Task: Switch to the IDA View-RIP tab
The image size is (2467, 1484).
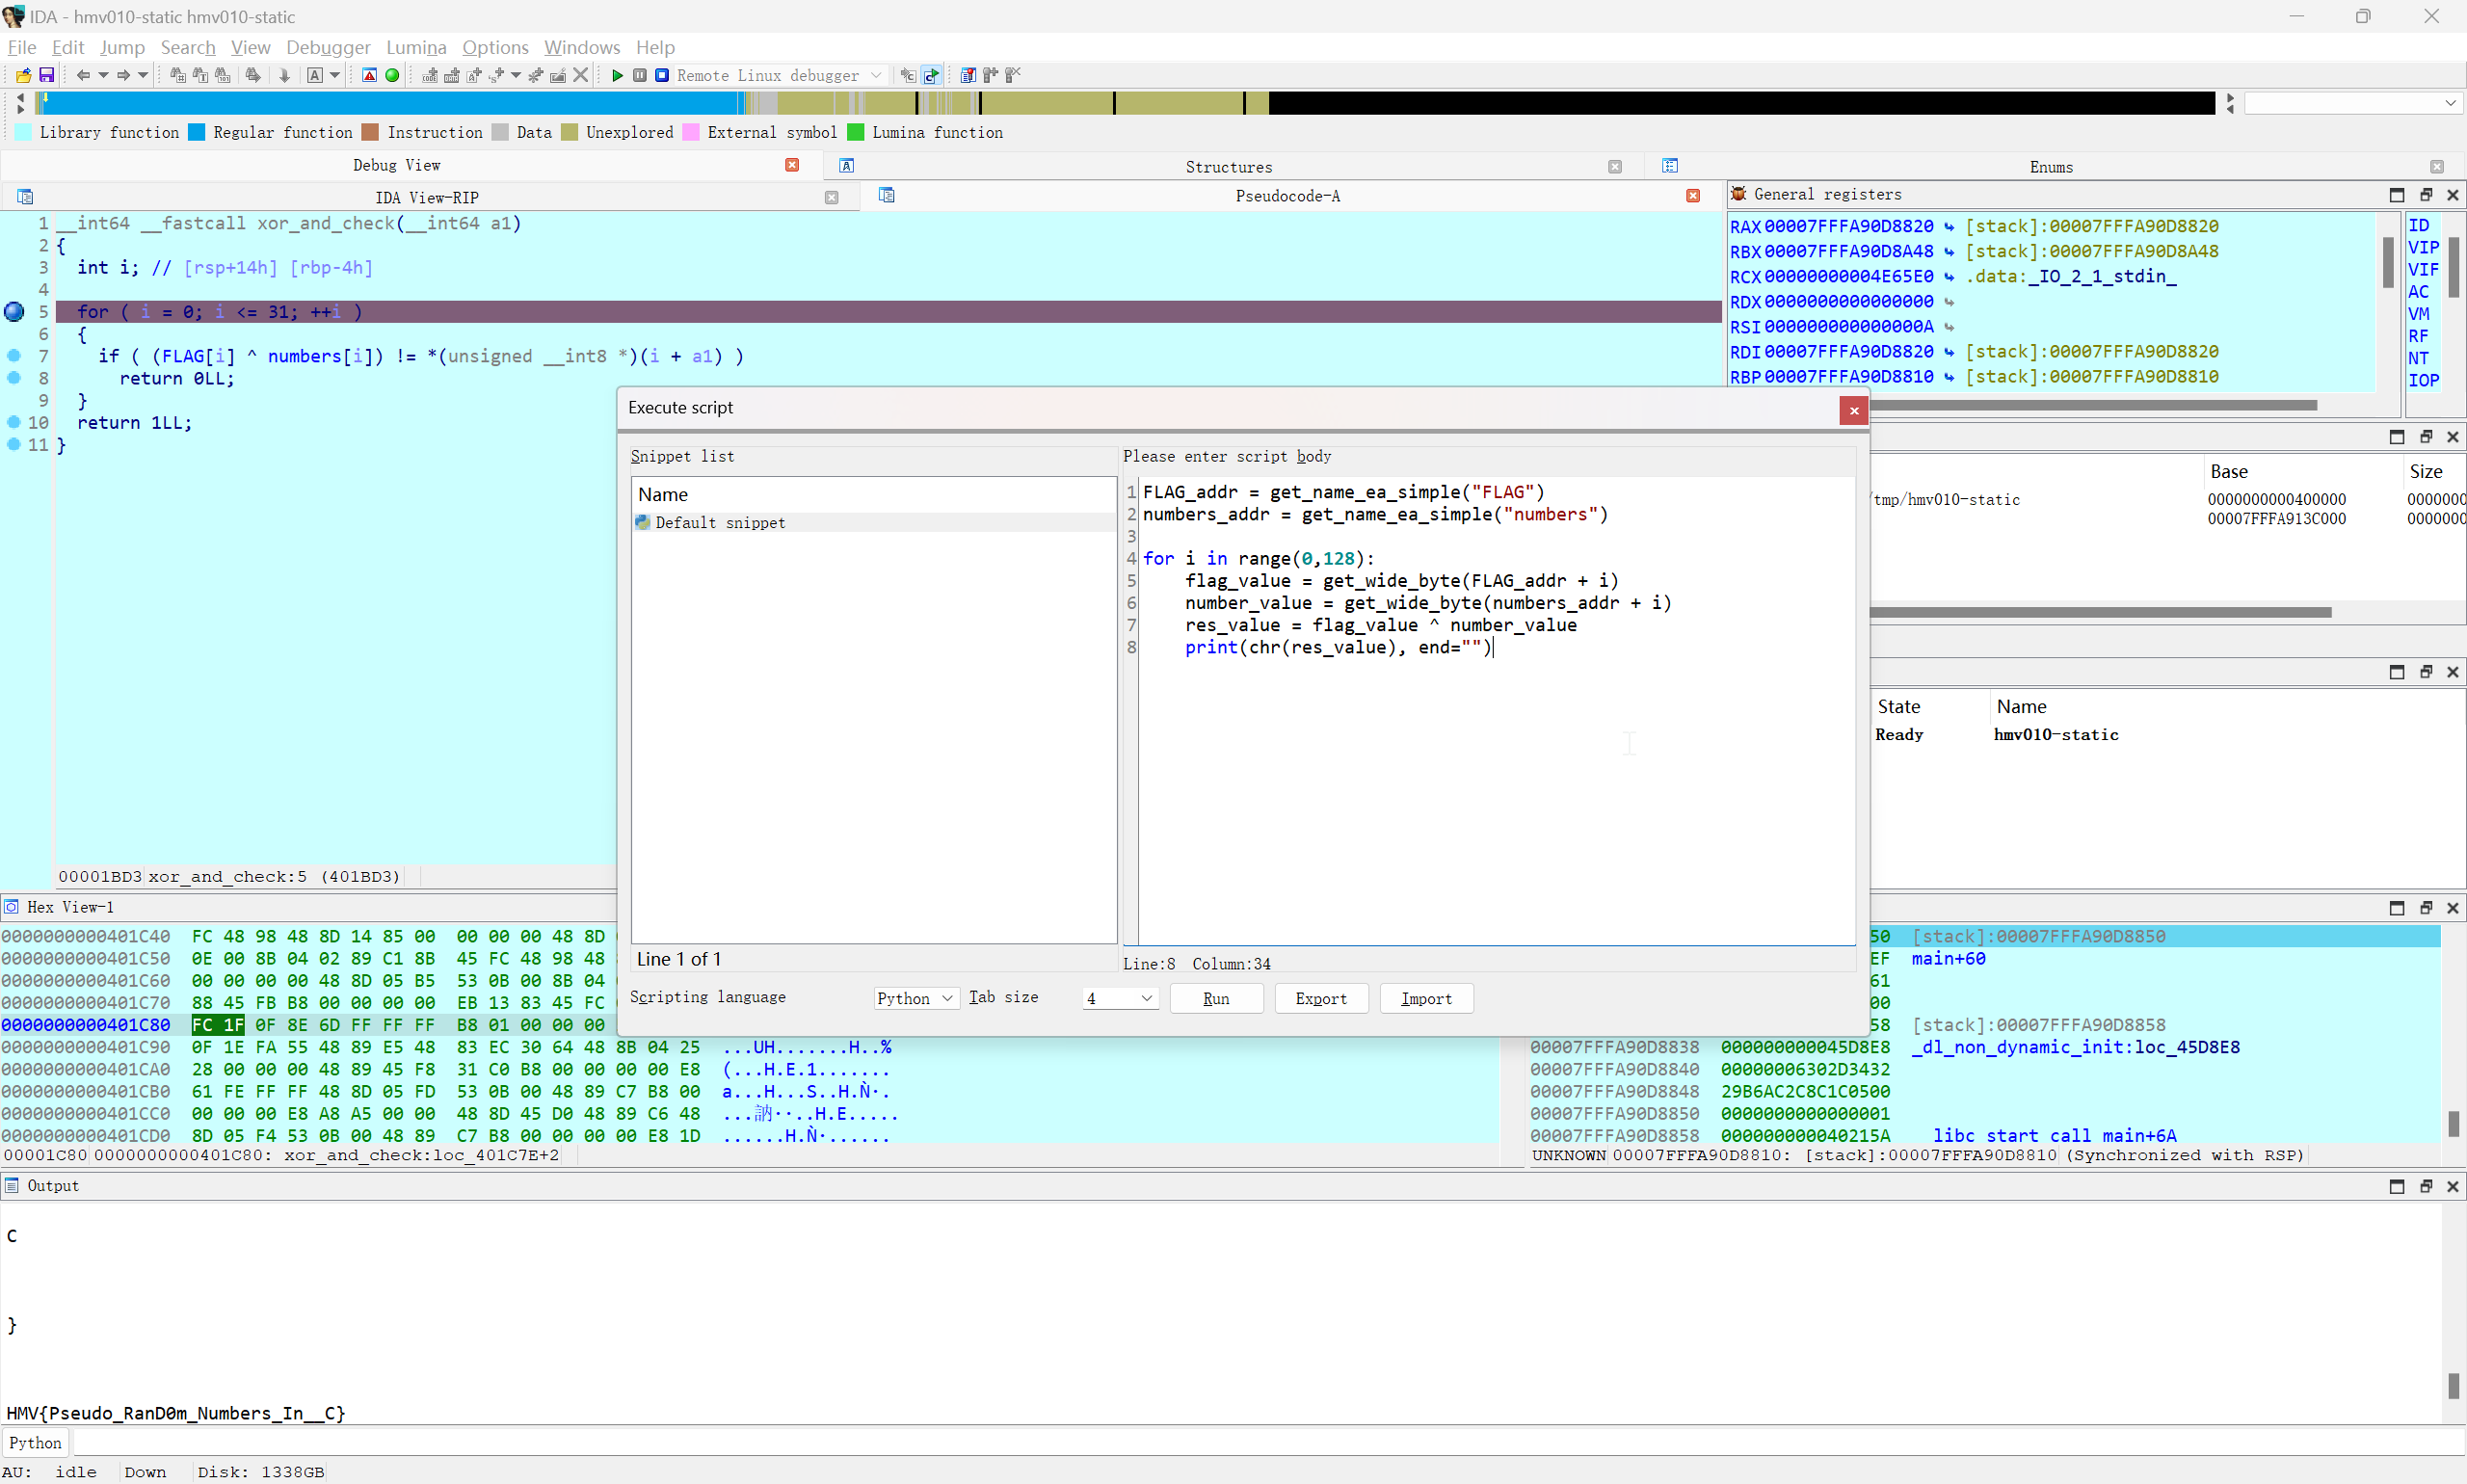Action: 427,197
